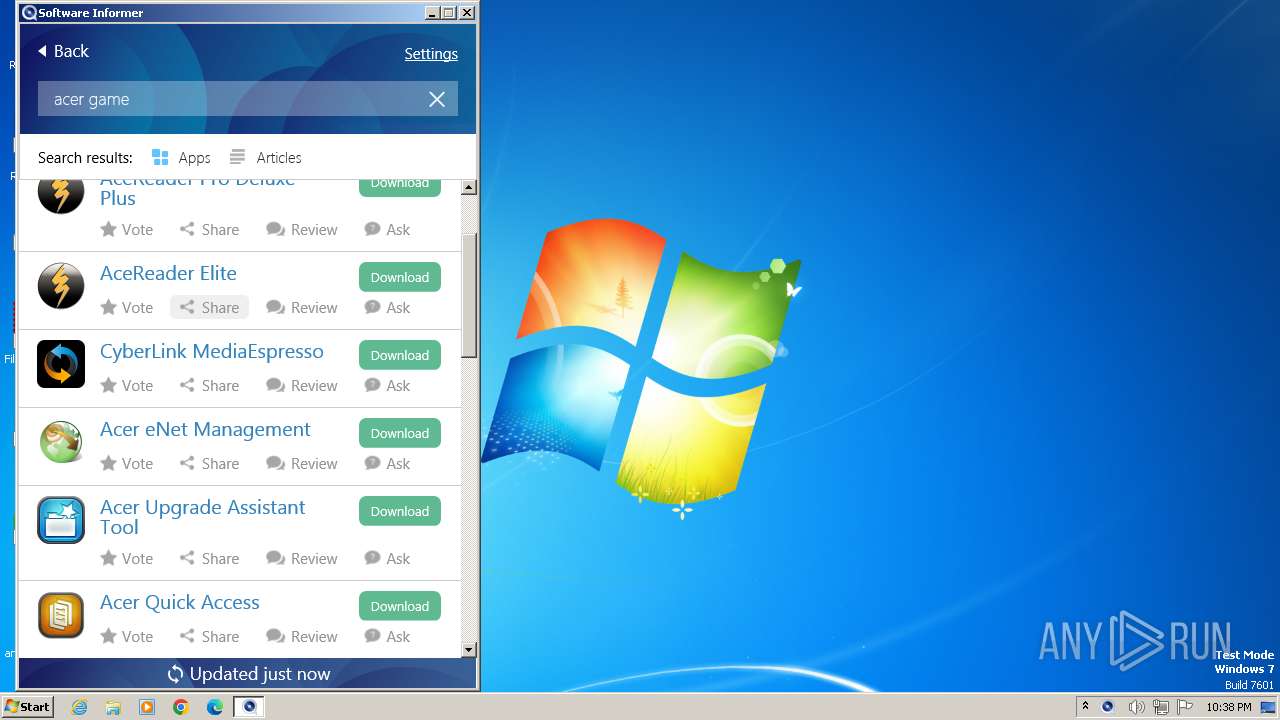Ask about CyberLink MediaEspresso
The width and height of the screenshot is (1280, 720).
pos(387,386)
